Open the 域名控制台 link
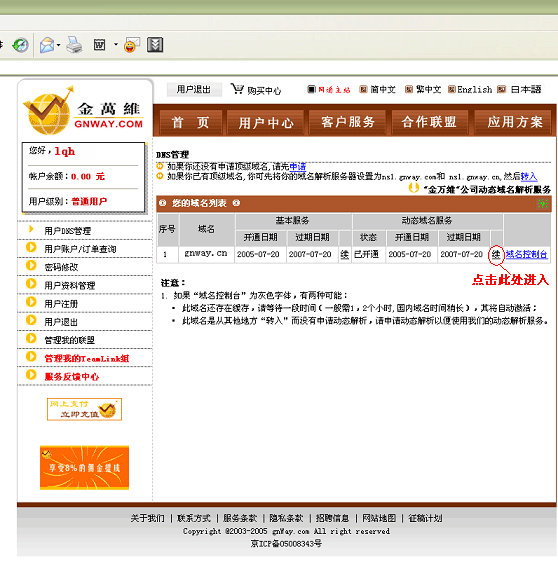 coord(526,255)
